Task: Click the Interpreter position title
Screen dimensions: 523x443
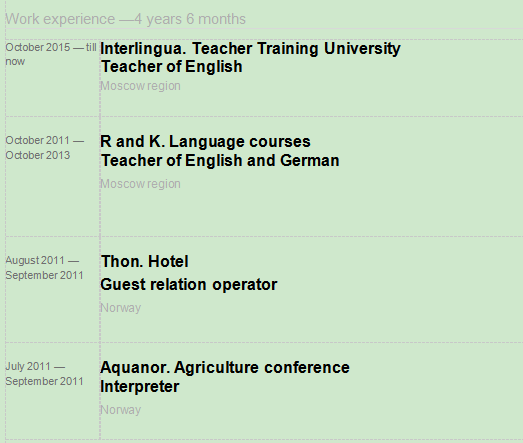Action: pos(140,387)
